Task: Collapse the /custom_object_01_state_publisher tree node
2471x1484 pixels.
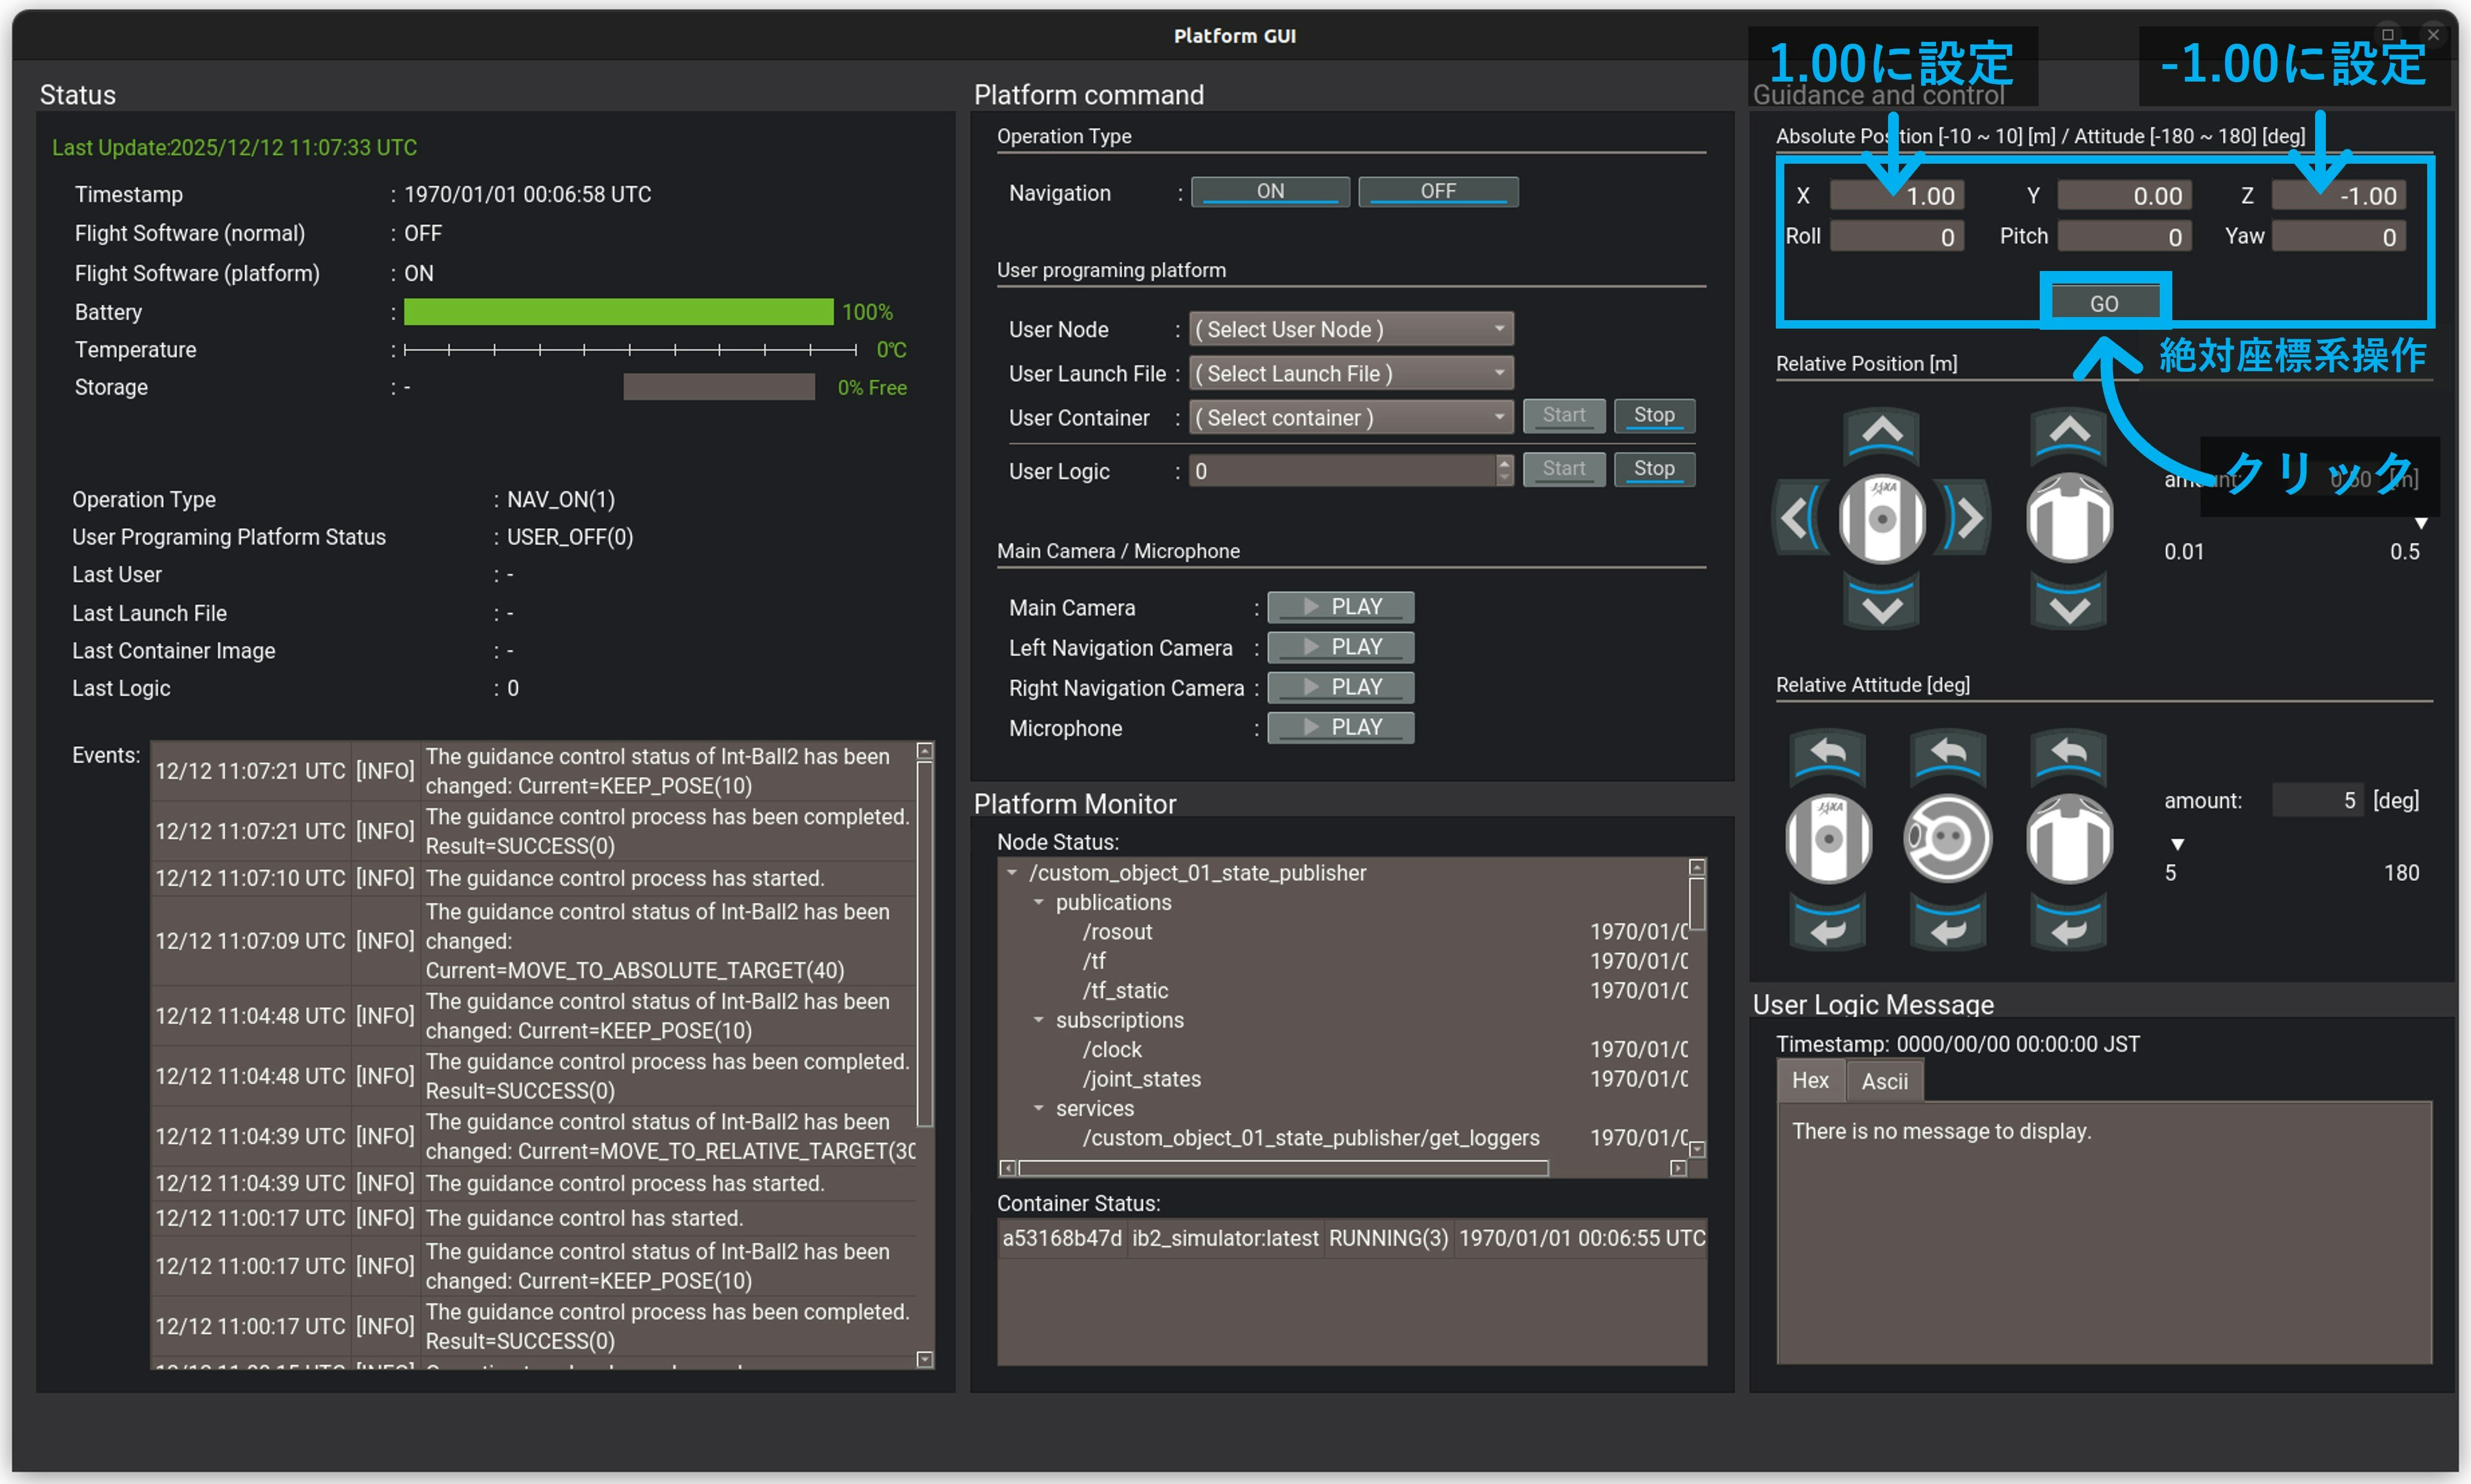Action: tap(1012, 873)
